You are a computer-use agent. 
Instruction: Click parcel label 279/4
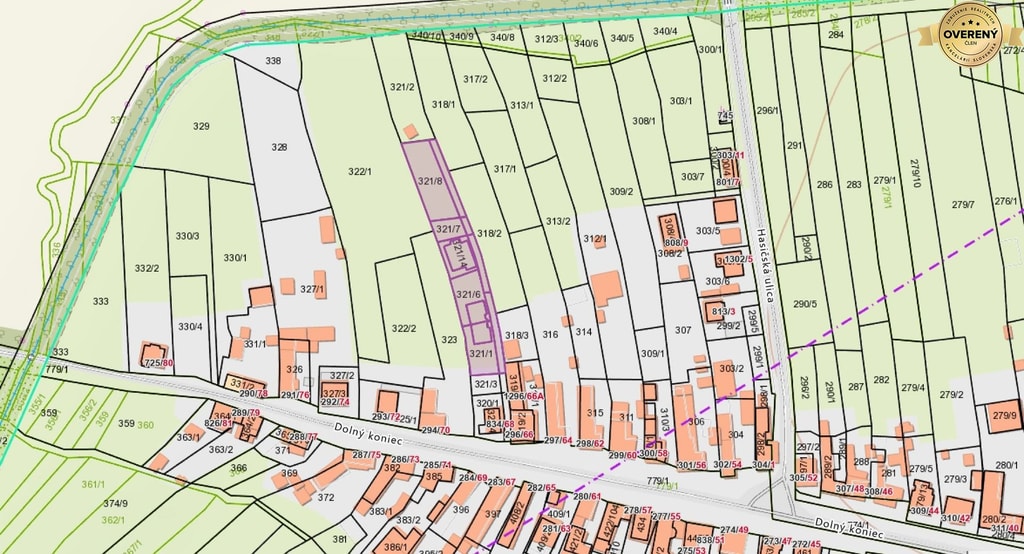(913, 387)
